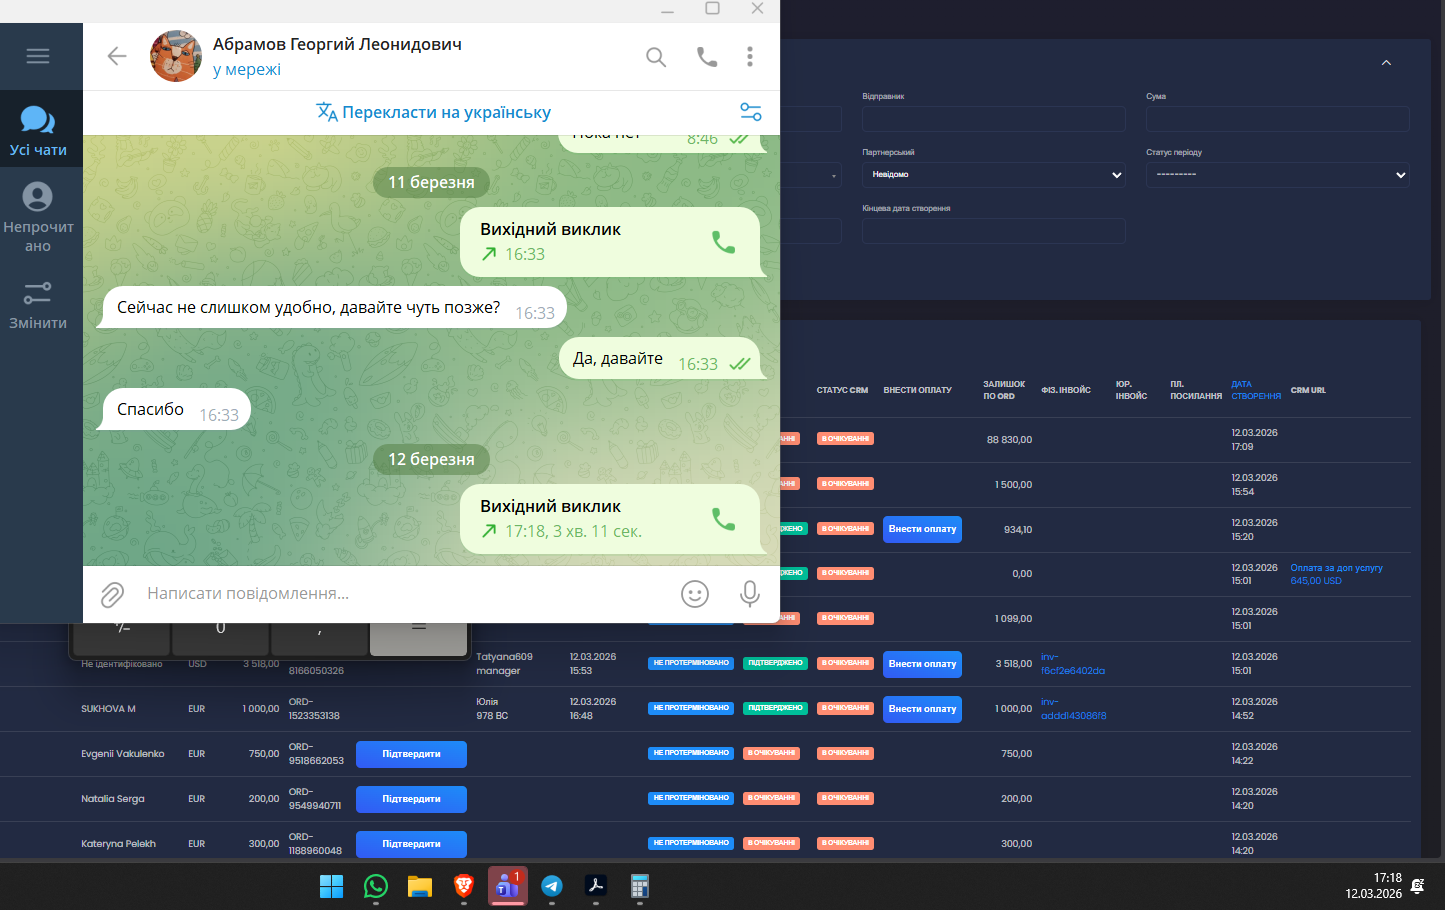The width and height of the screenshot is (1445, 910).
Task: Open the invoice link "inv-f6cf2e6402da"
Action: (1073, 664)
